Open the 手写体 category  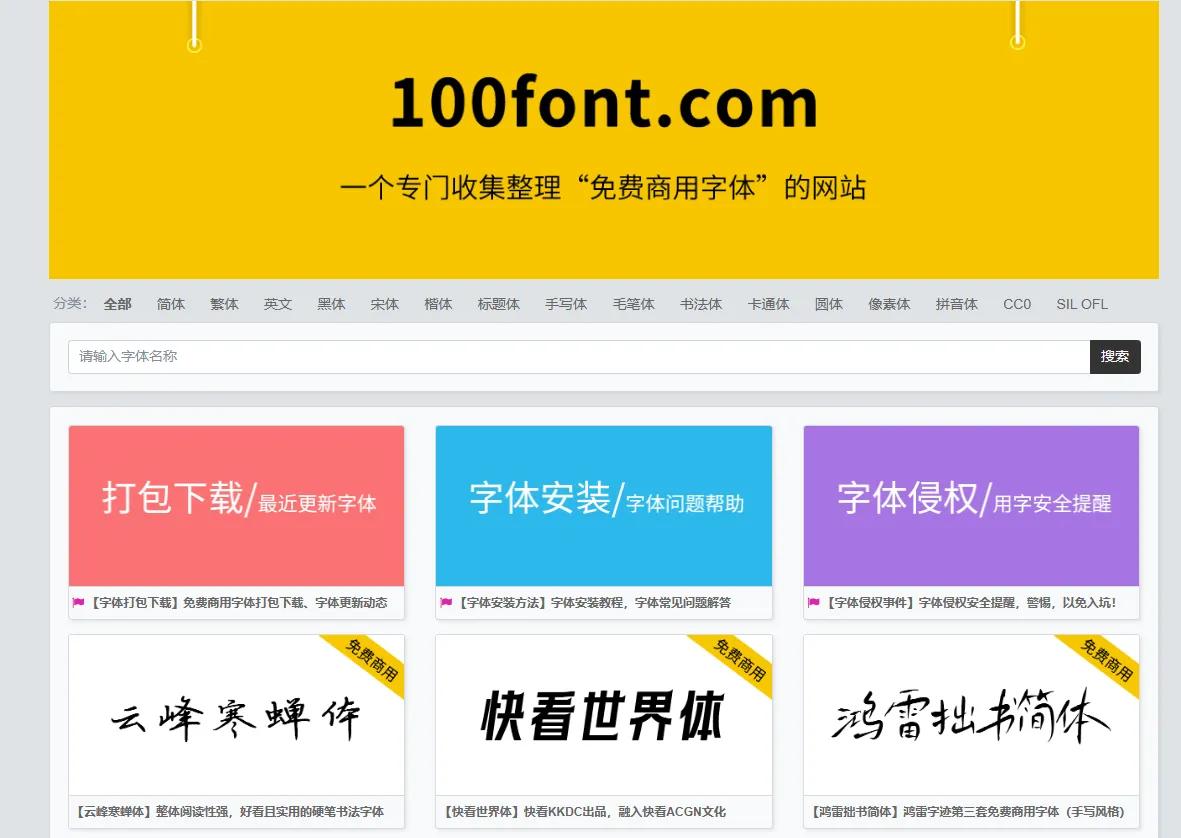pos(566,304)
